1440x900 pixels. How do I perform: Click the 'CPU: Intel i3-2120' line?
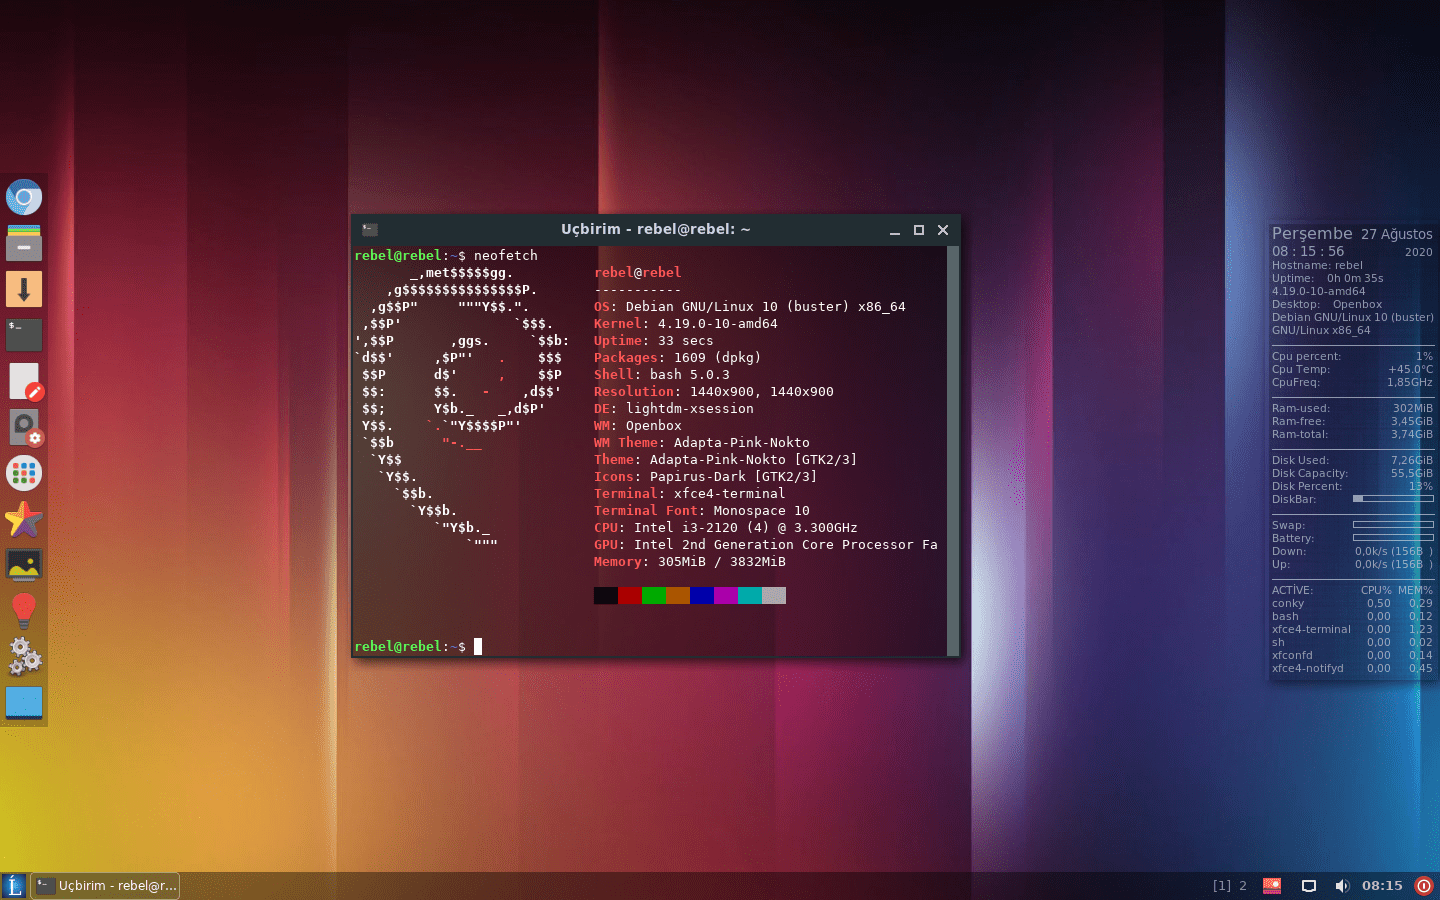coord(726,528)
